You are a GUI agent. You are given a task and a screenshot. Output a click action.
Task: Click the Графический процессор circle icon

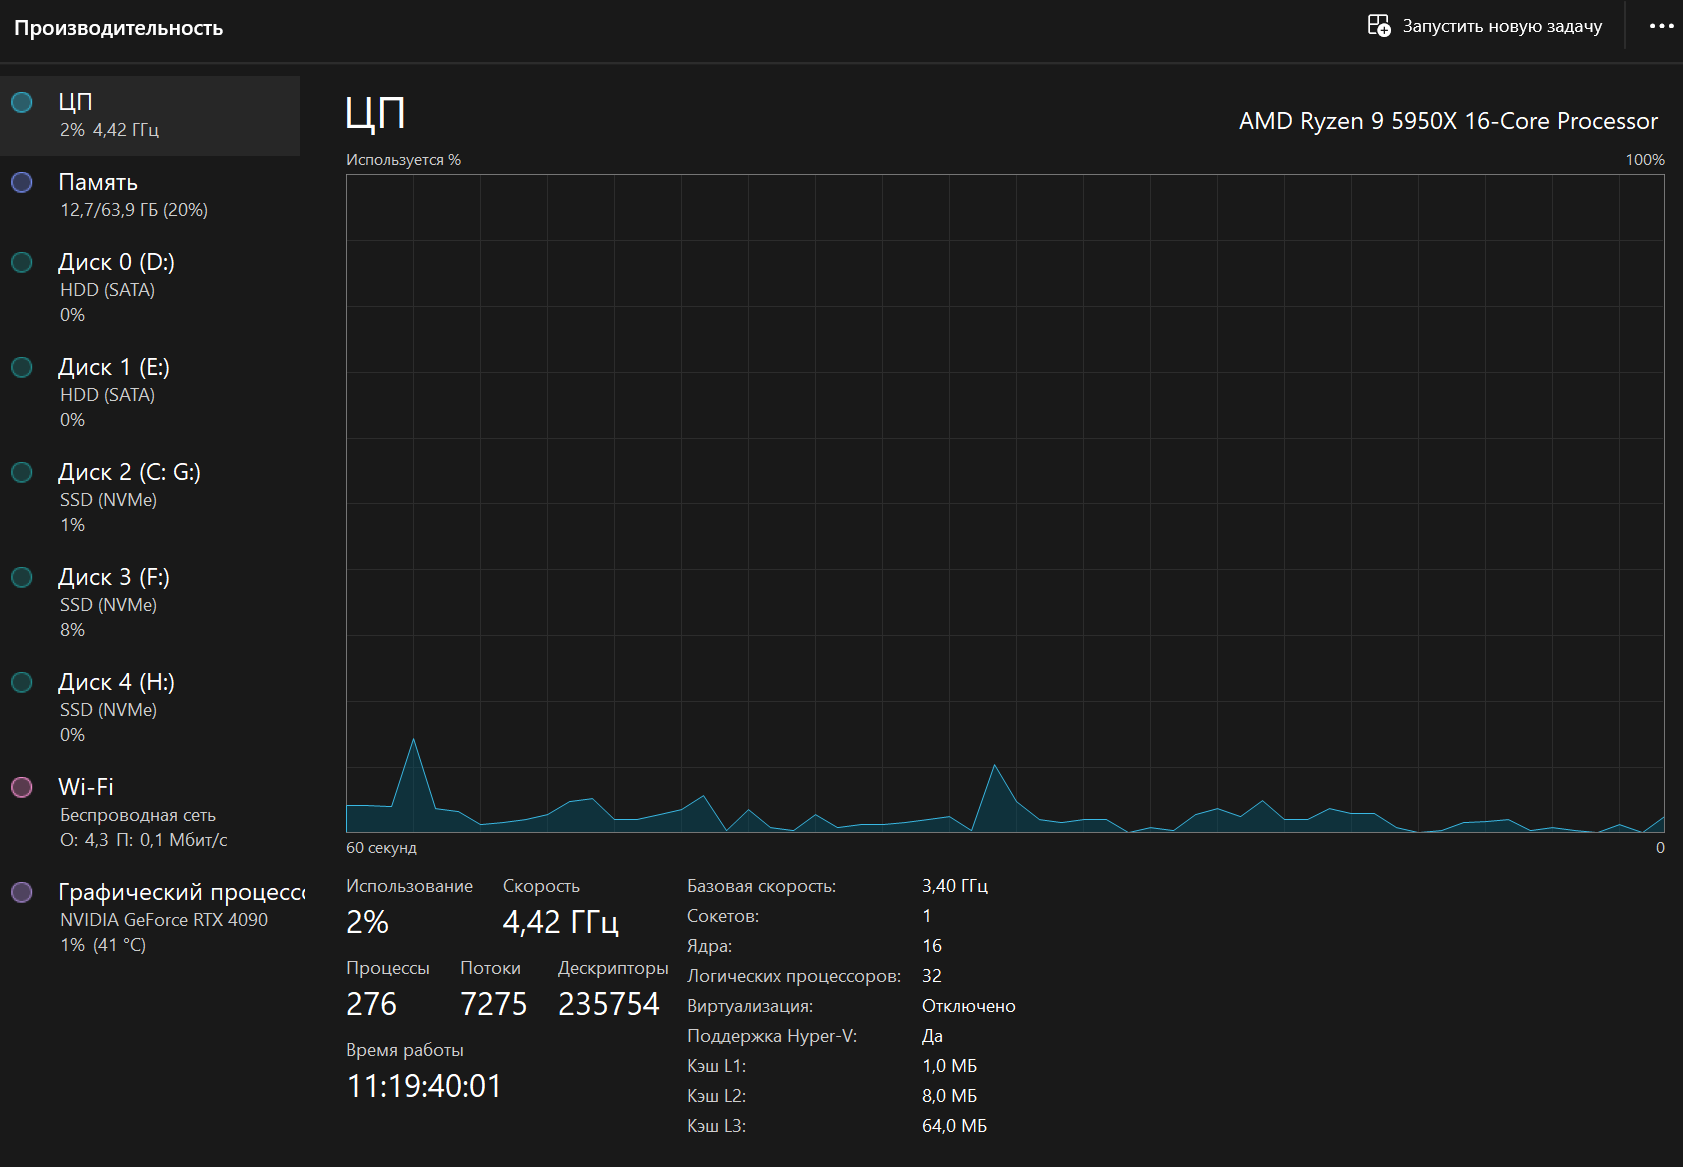(22, 892)
